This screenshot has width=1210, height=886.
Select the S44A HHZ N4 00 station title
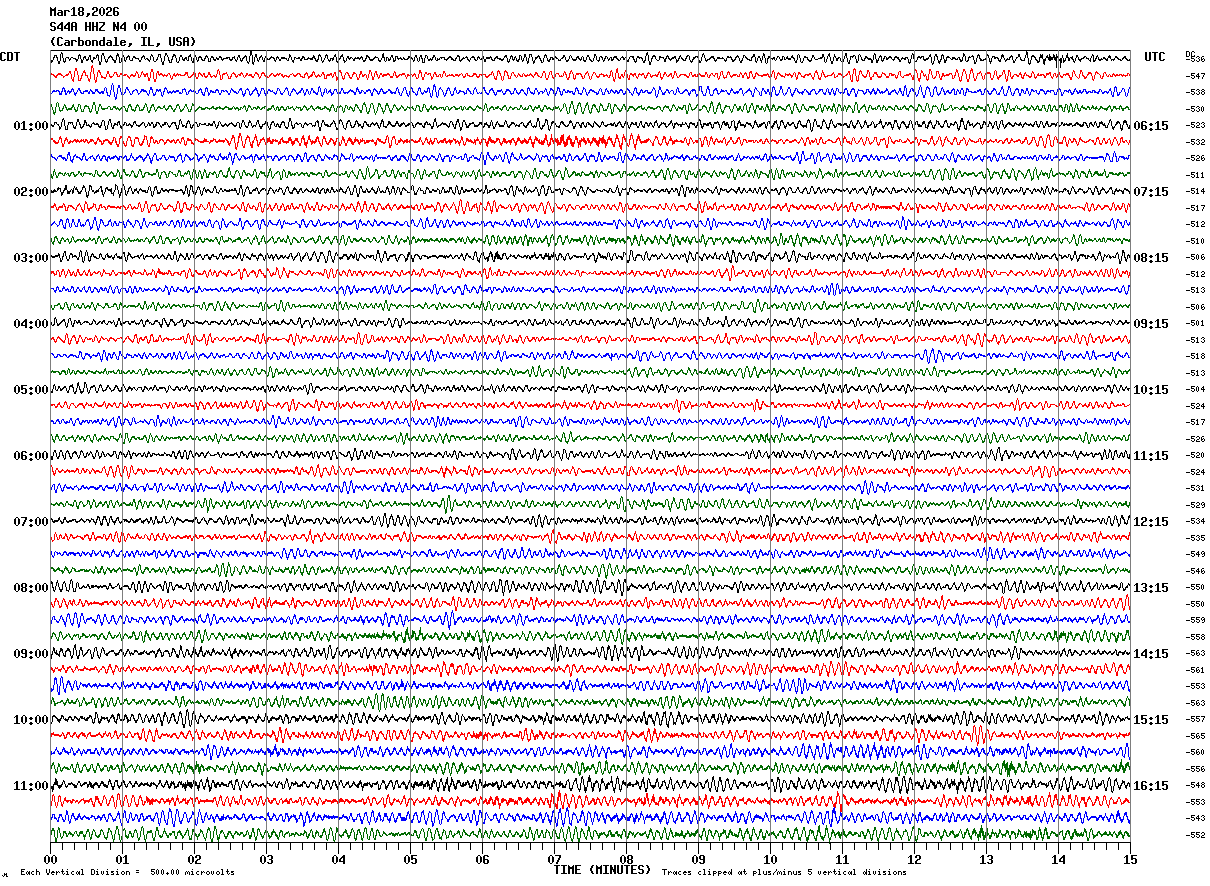point(98,27)
